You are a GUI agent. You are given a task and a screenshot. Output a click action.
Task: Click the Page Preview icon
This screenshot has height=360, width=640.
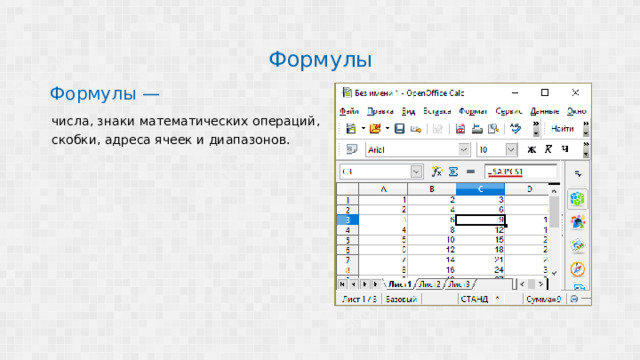point(493,129)
